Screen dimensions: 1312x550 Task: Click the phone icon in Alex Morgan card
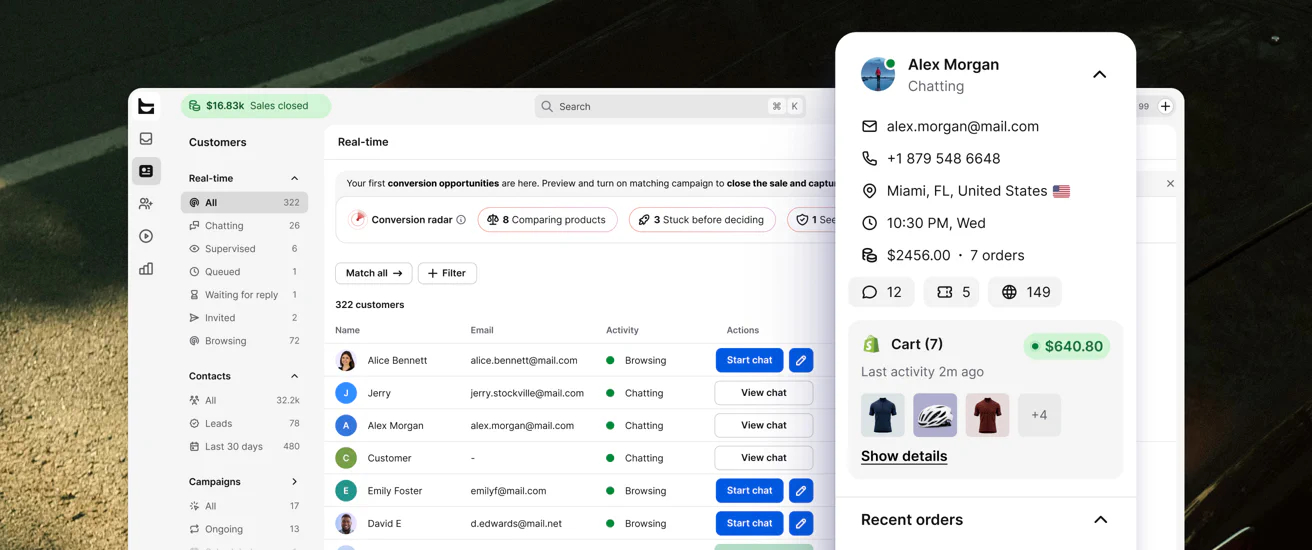[x=869, y=158]
